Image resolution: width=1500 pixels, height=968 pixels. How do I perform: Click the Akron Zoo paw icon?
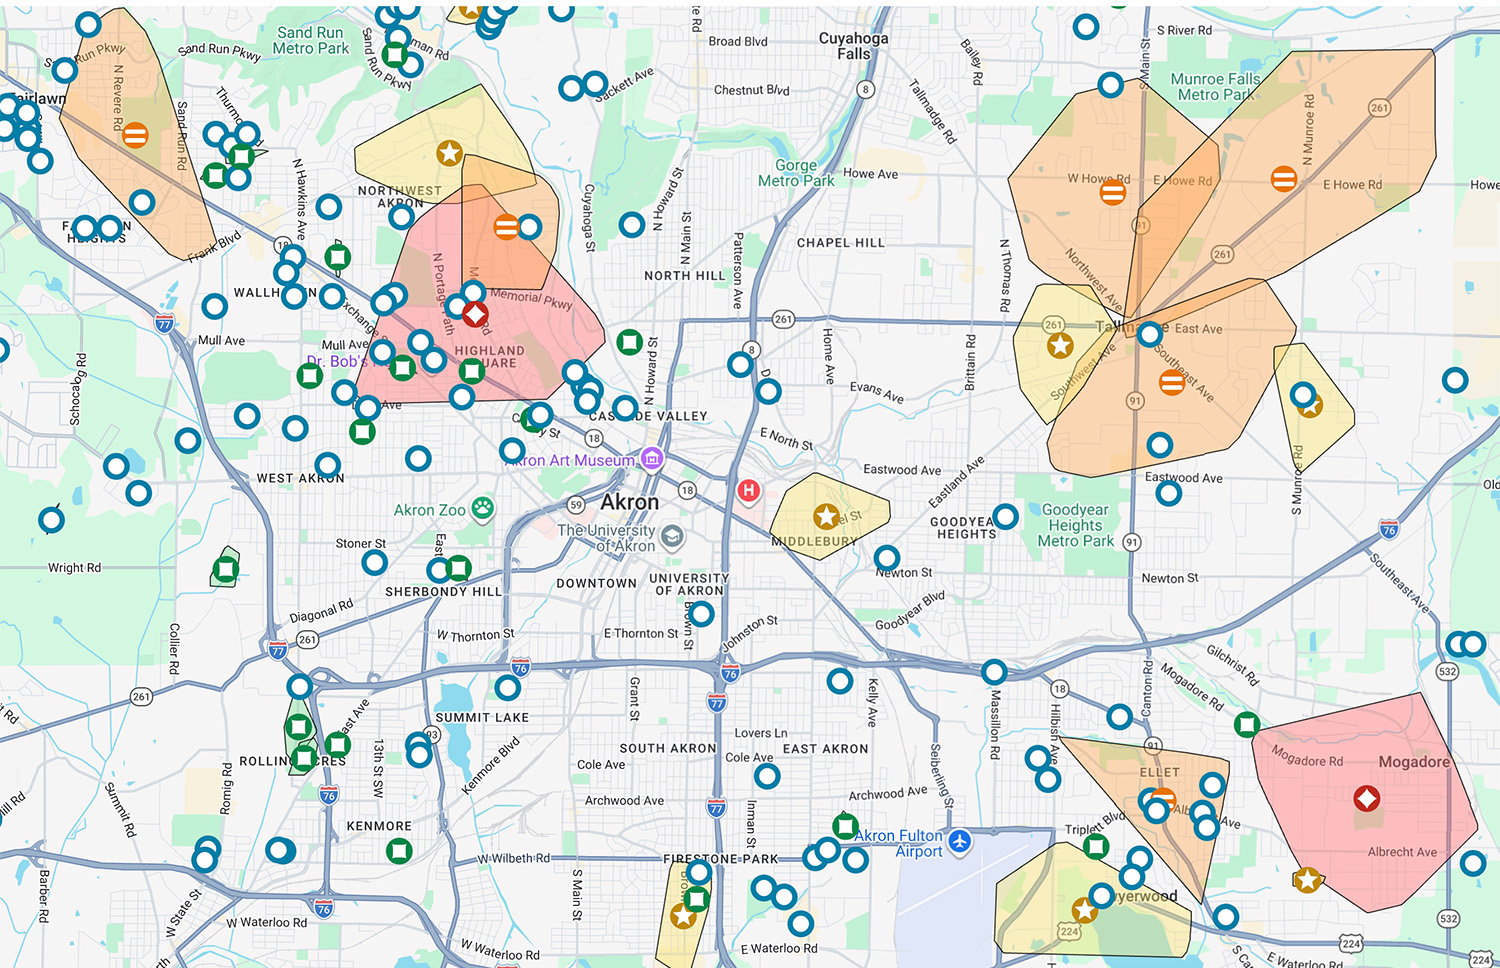click(483, 509)
